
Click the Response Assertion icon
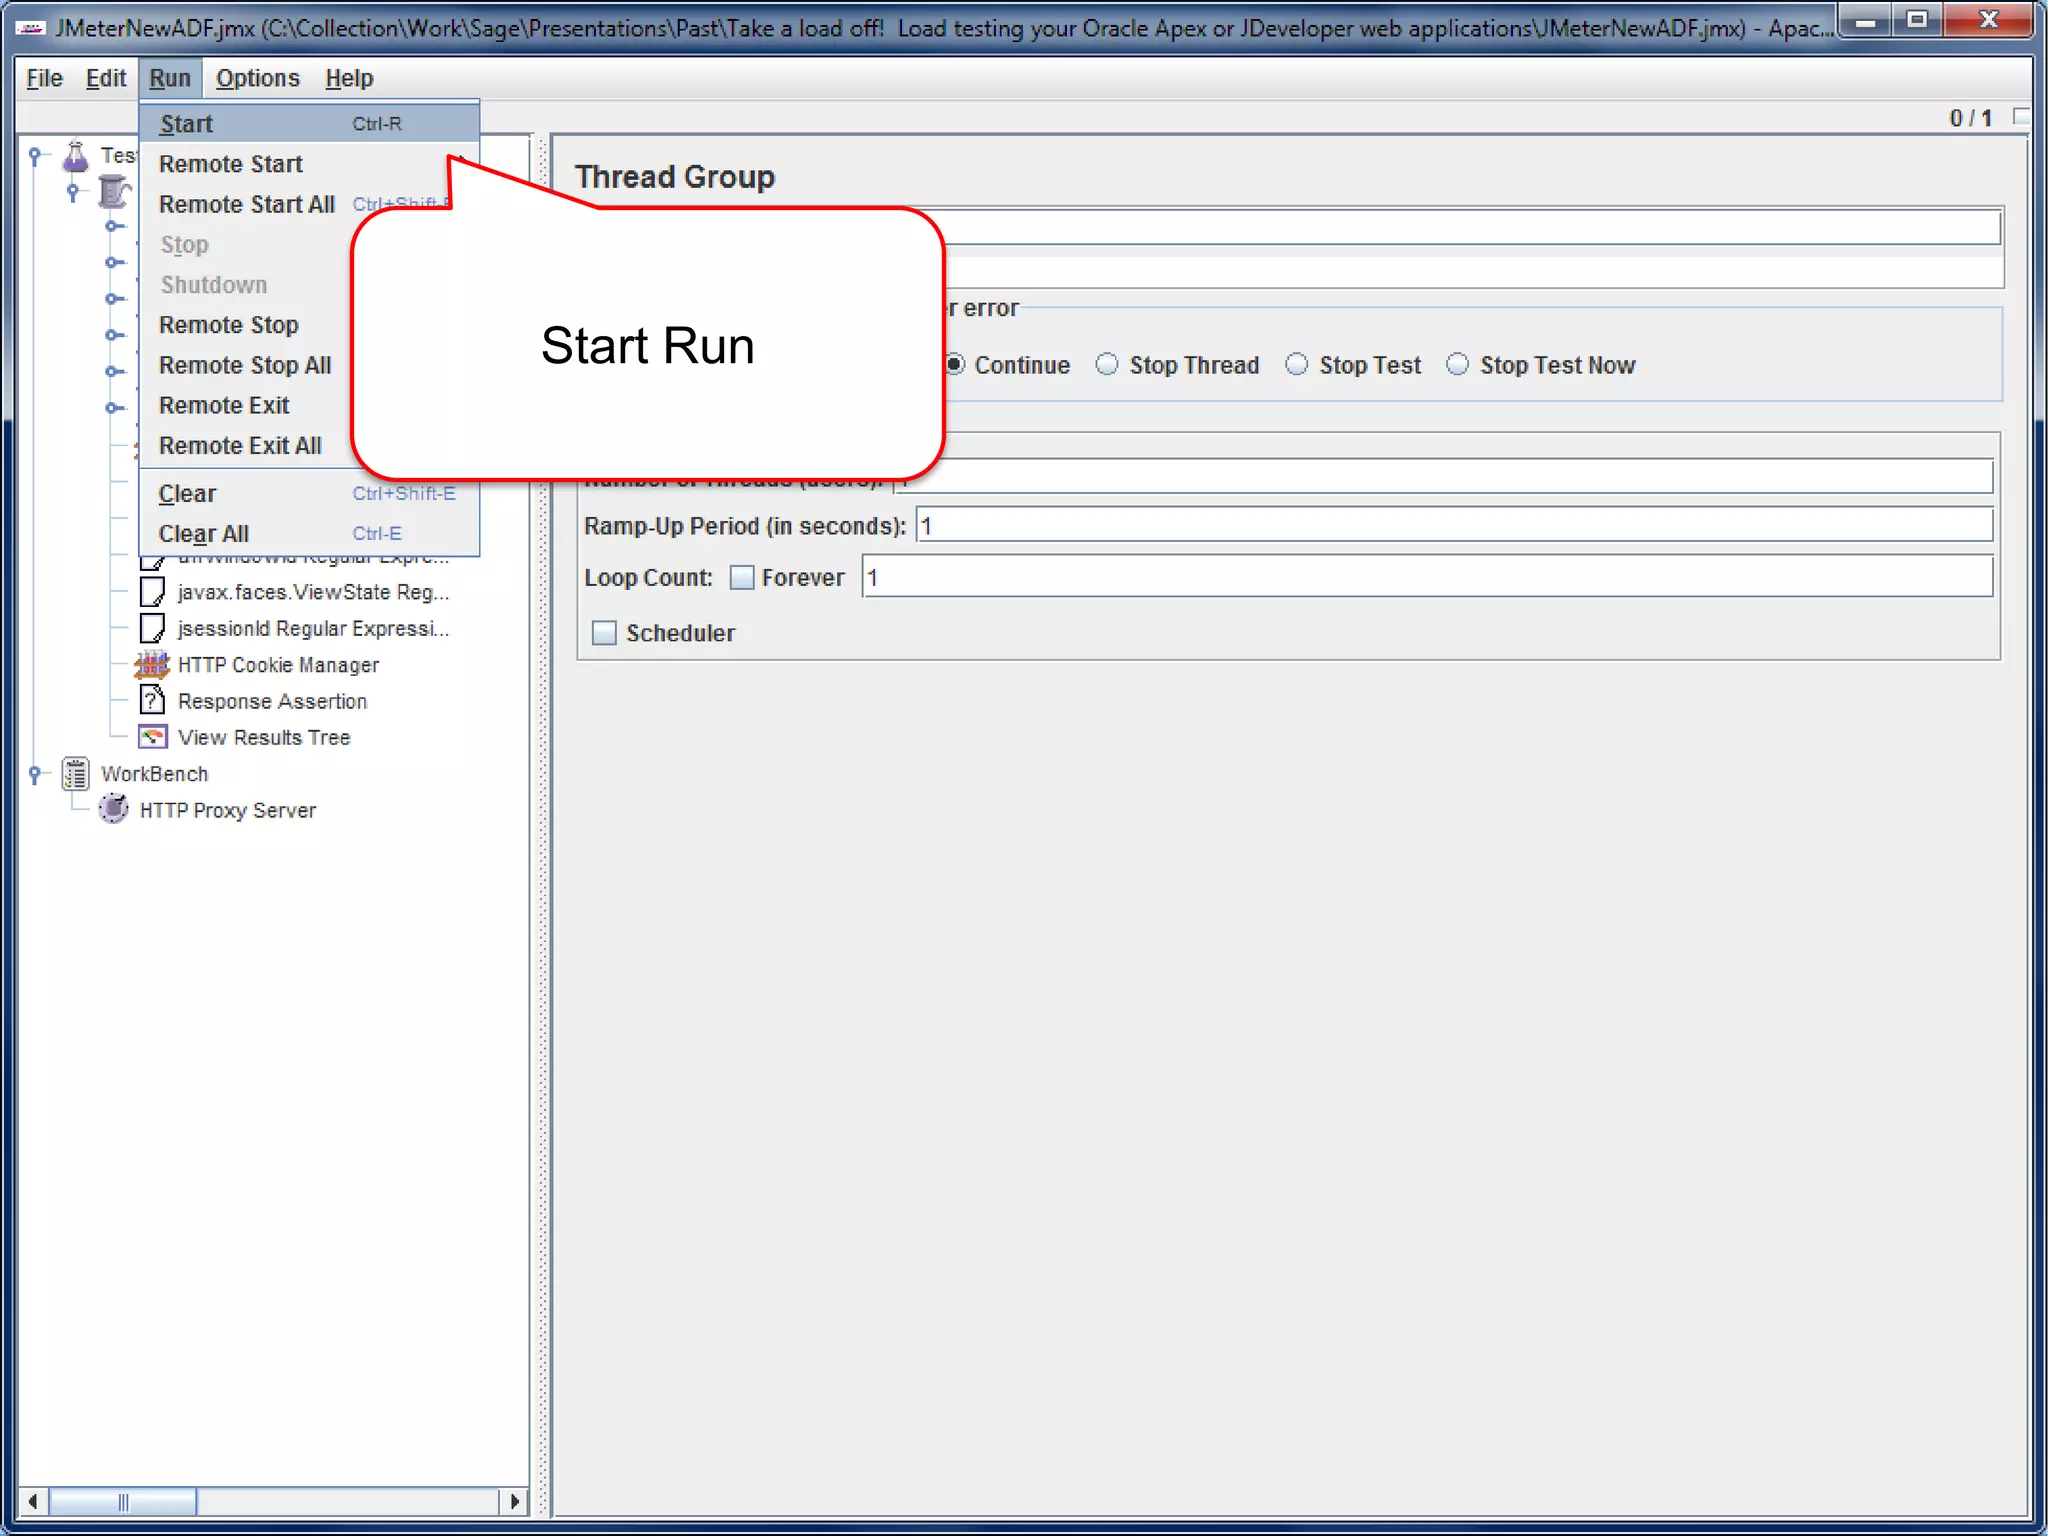[152, 701]
